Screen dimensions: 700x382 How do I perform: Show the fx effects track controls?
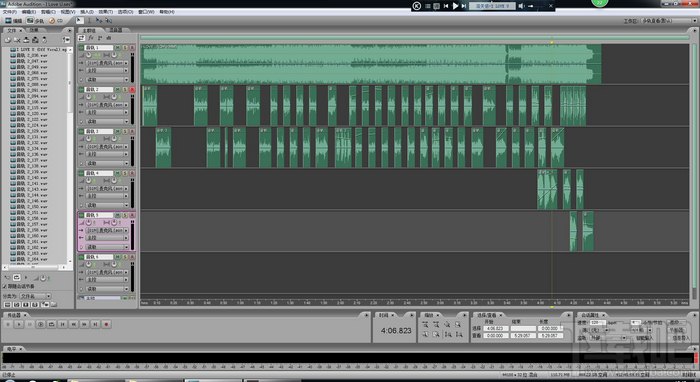(91, 38)
